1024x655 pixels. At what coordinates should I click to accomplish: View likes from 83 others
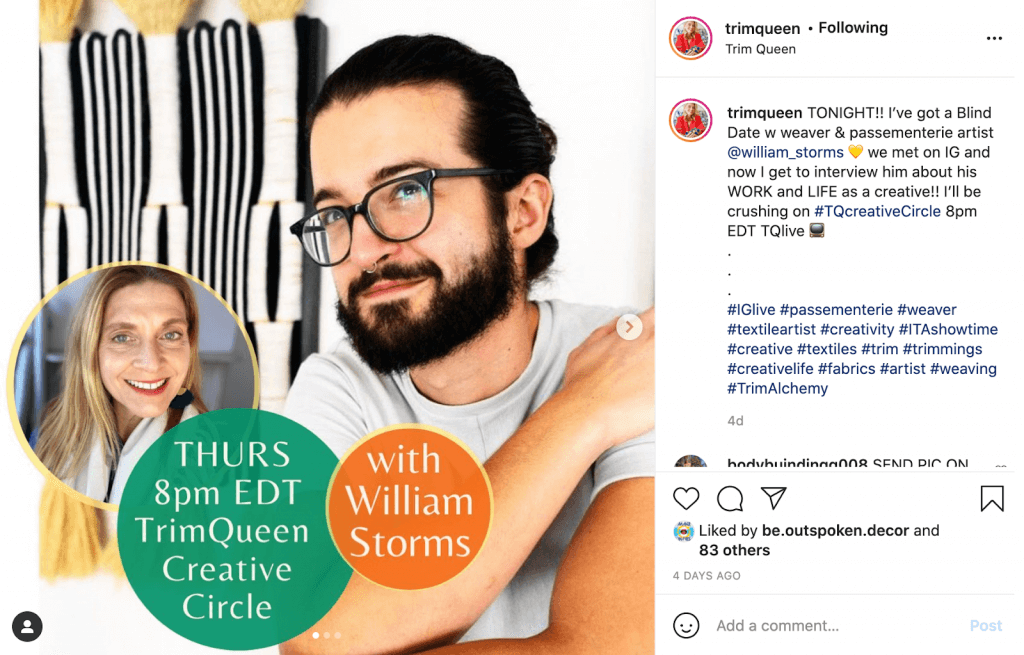pos(734,550)
